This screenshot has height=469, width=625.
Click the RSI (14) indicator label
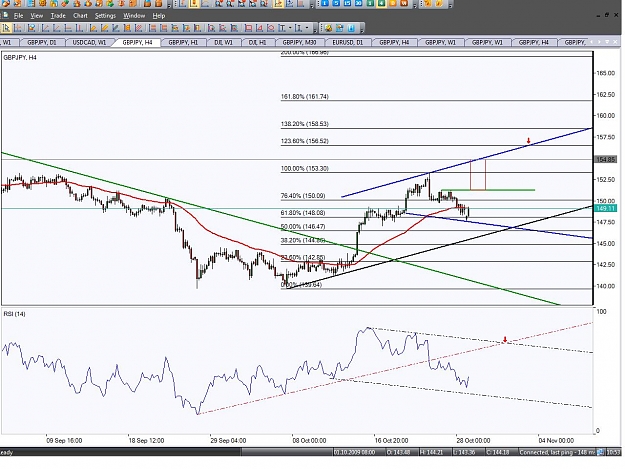pos(14,314)
